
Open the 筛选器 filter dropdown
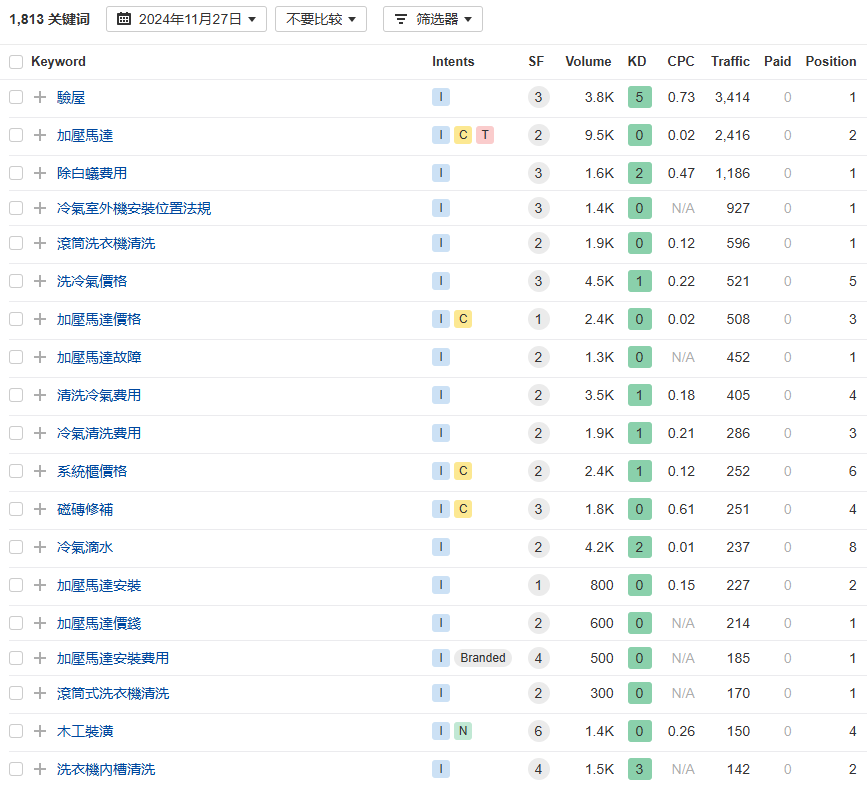(x=432, y=19)
